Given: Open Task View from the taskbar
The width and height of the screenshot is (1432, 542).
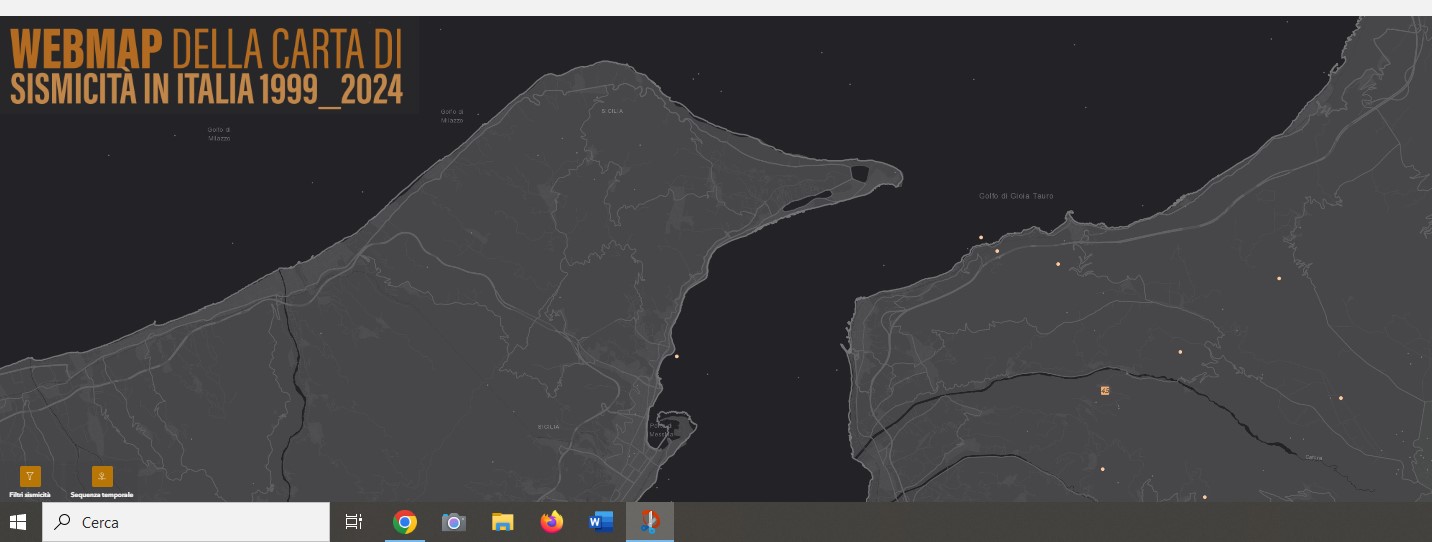Looking at the screenshot, I should [x=353, y=522].
